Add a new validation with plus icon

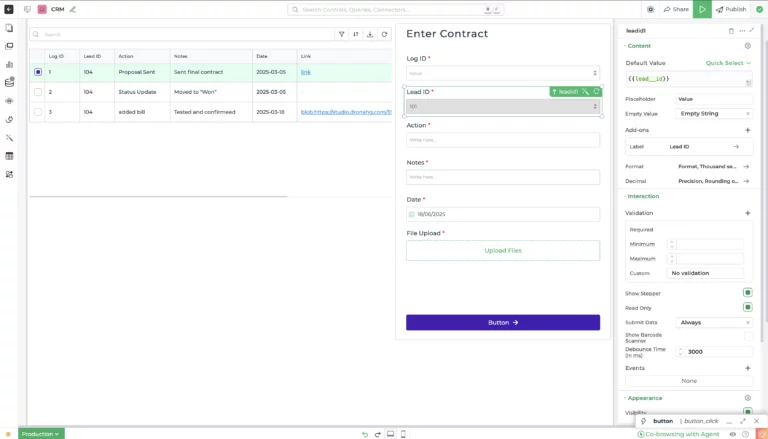click(x=747, y=213)
